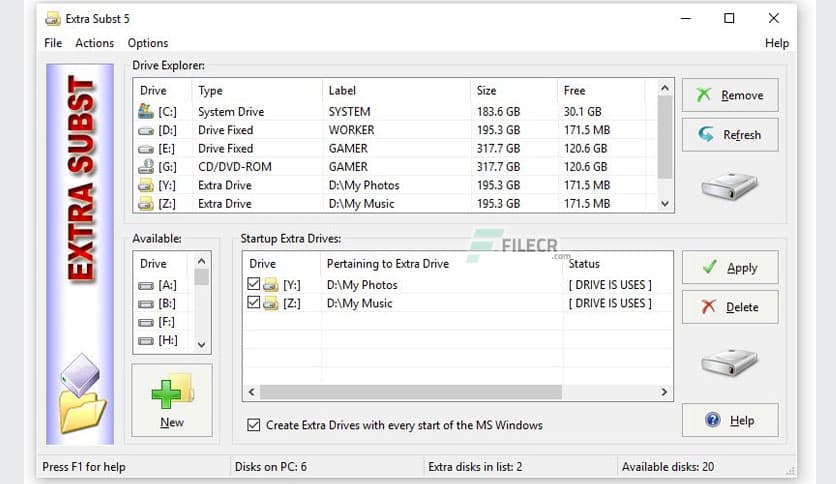Click the Available list scroll up arrow
The width and height of the screenshot is (836, 484).
[202, 261]
